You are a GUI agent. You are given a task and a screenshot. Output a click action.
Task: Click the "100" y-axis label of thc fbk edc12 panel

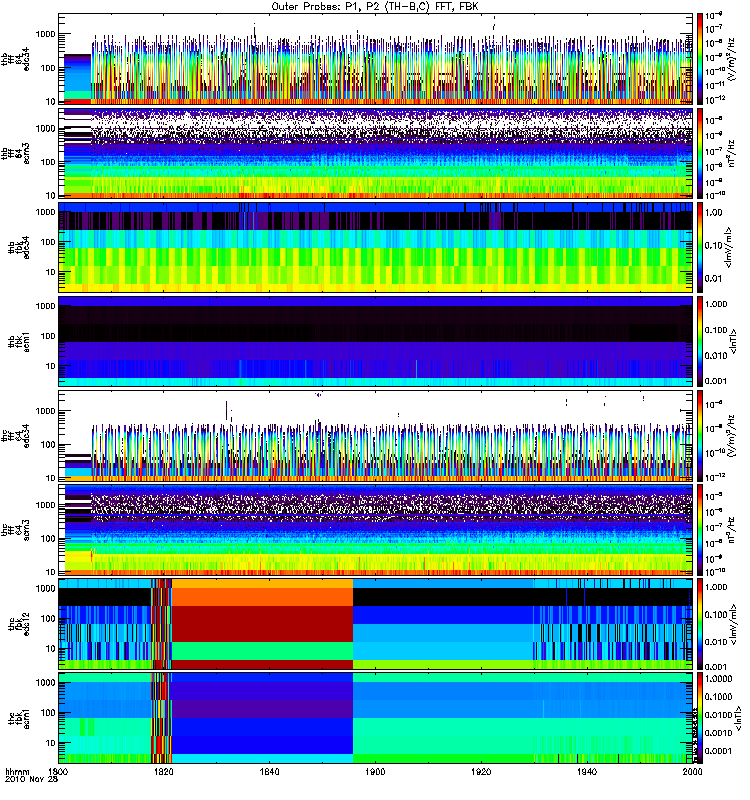coord(48,619)
